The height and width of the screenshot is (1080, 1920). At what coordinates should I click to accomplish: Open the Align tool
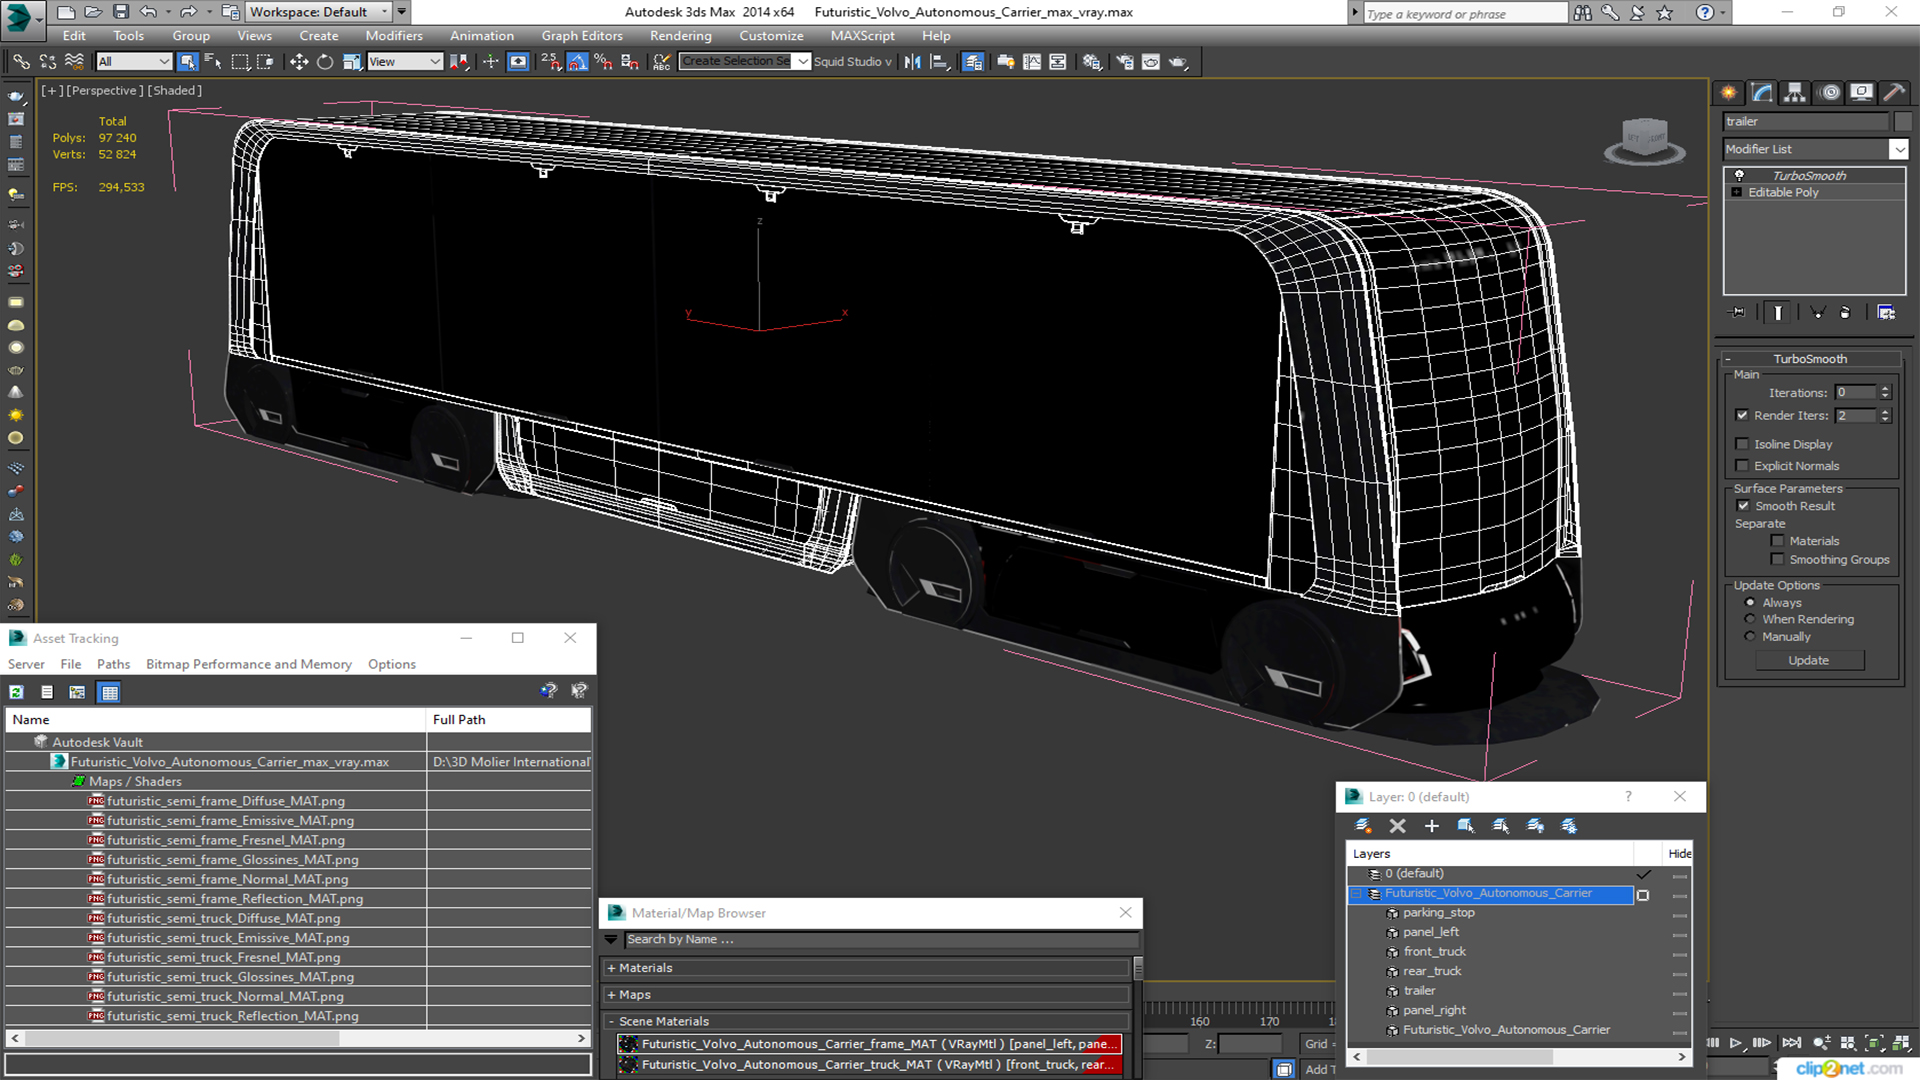click(x=939, y=62)
